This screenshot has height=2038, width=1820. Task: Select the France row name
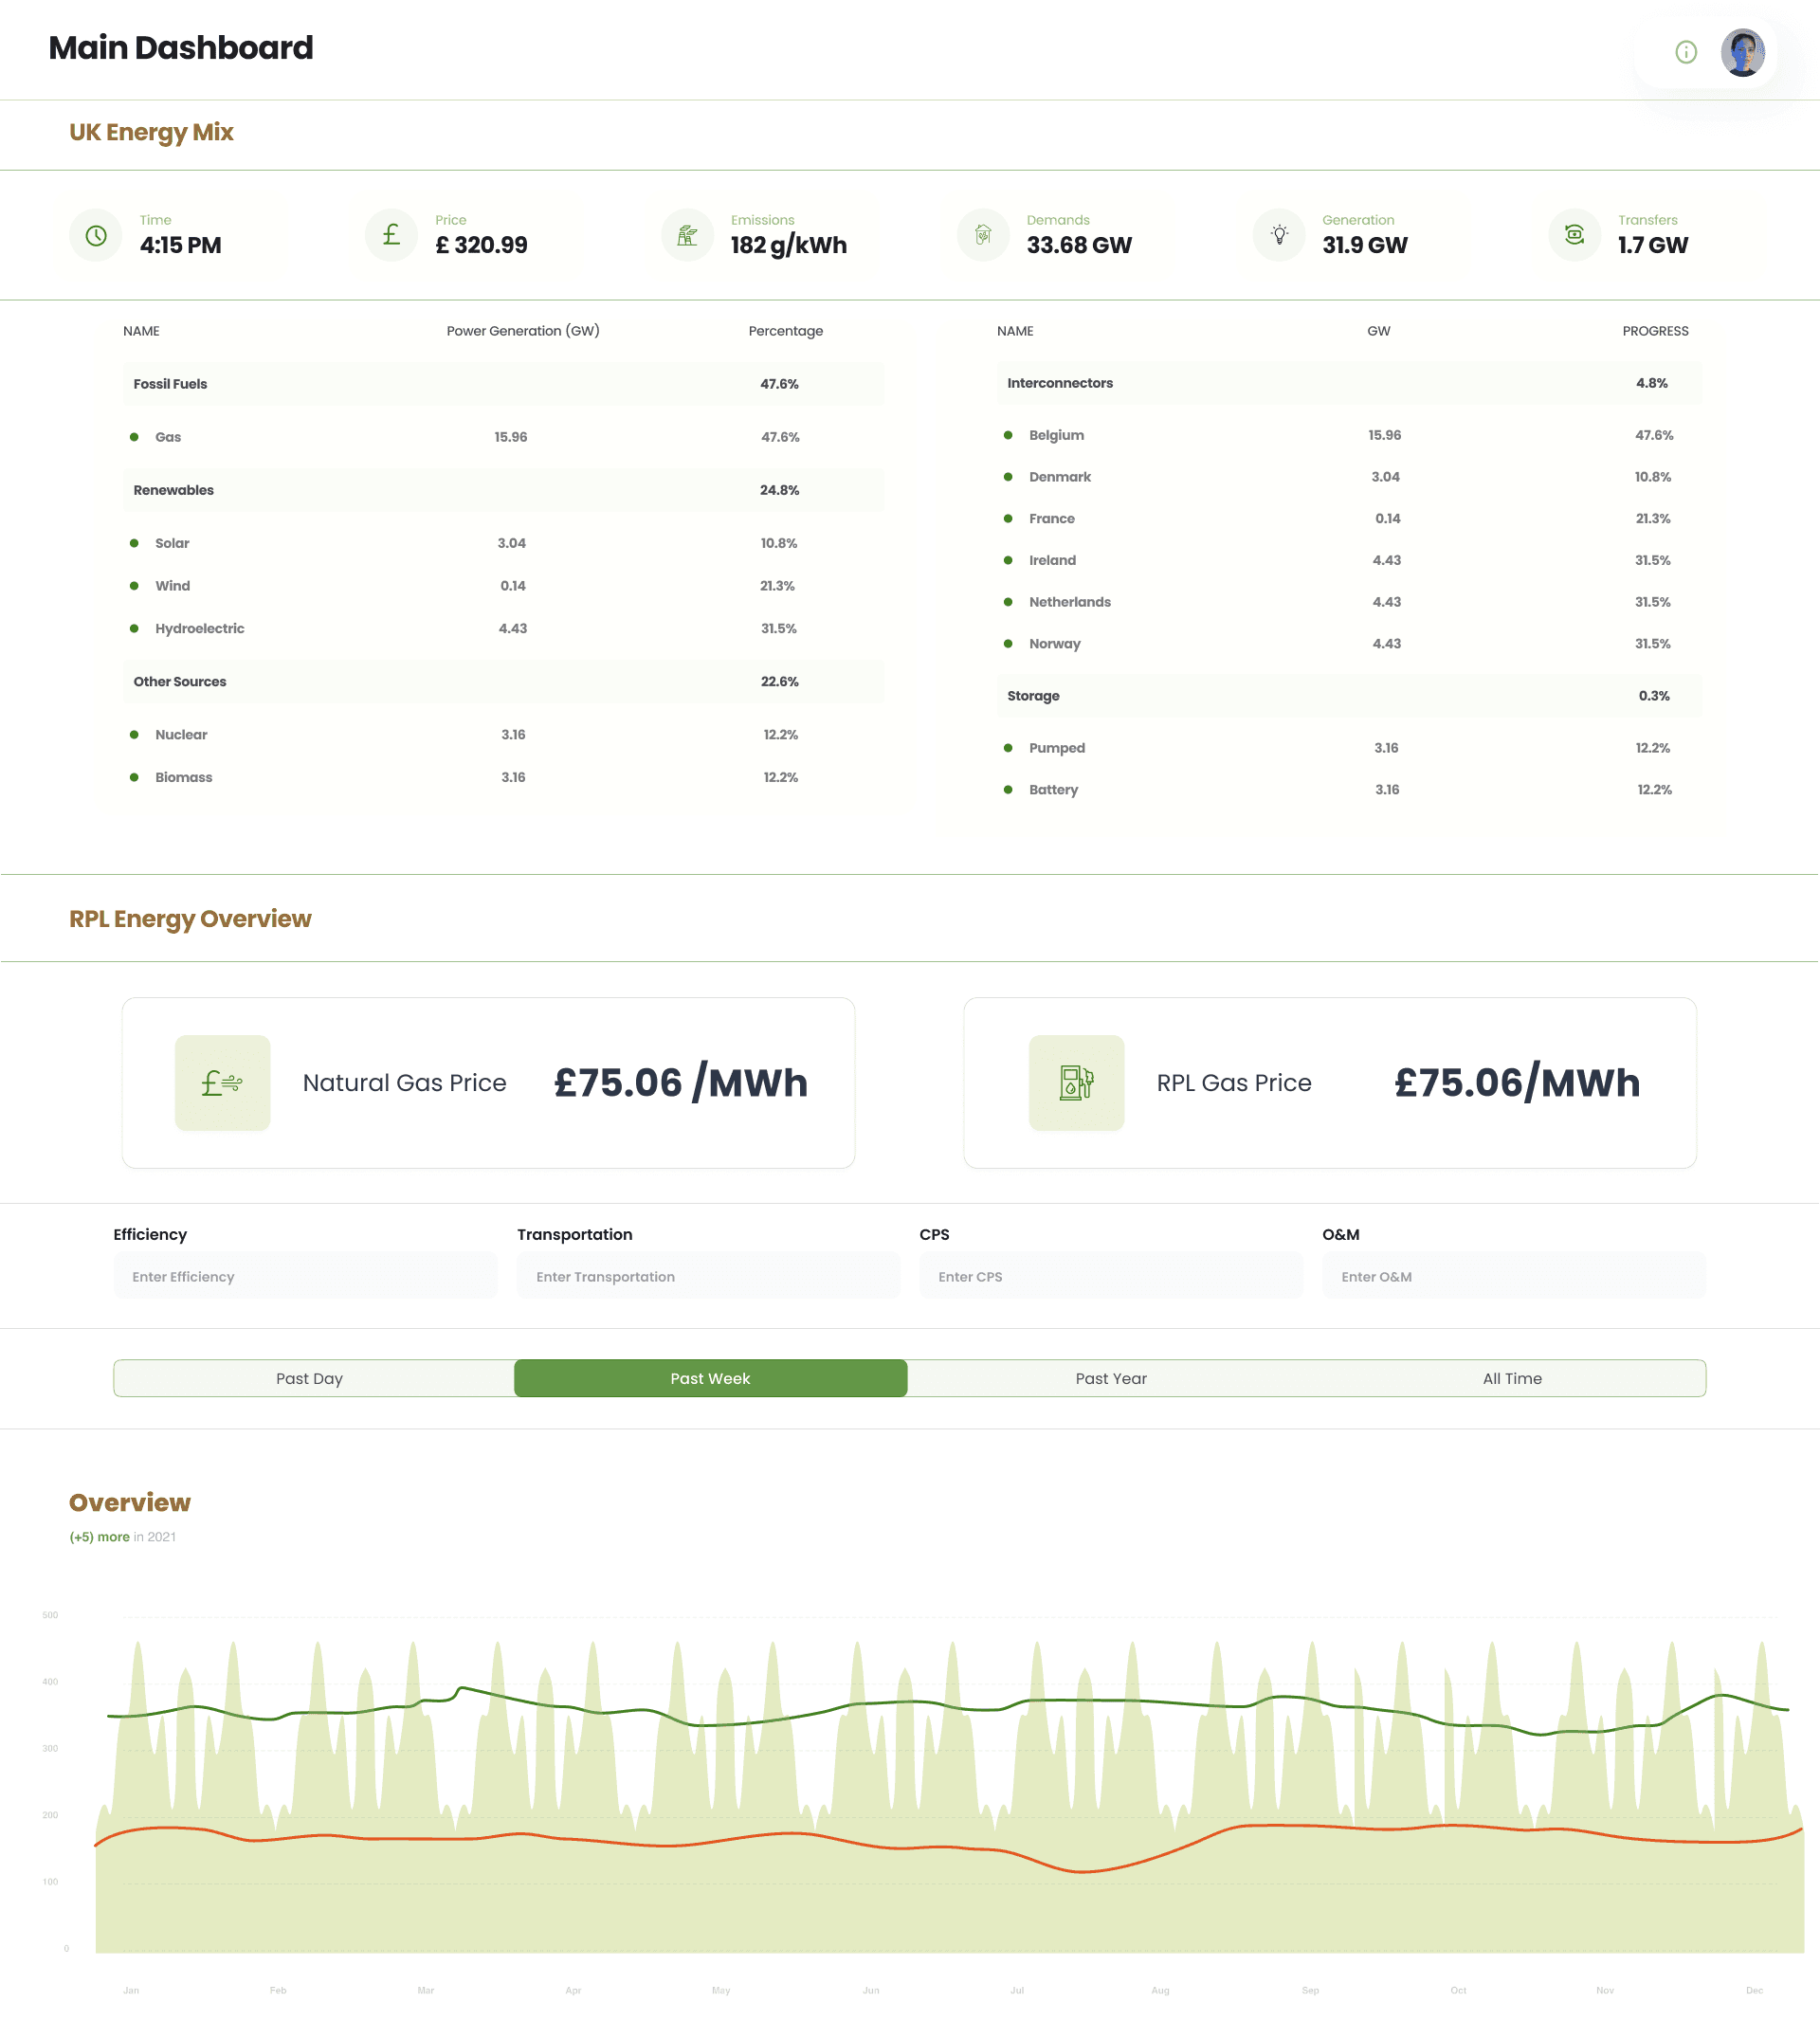(x=1051, y=518)
